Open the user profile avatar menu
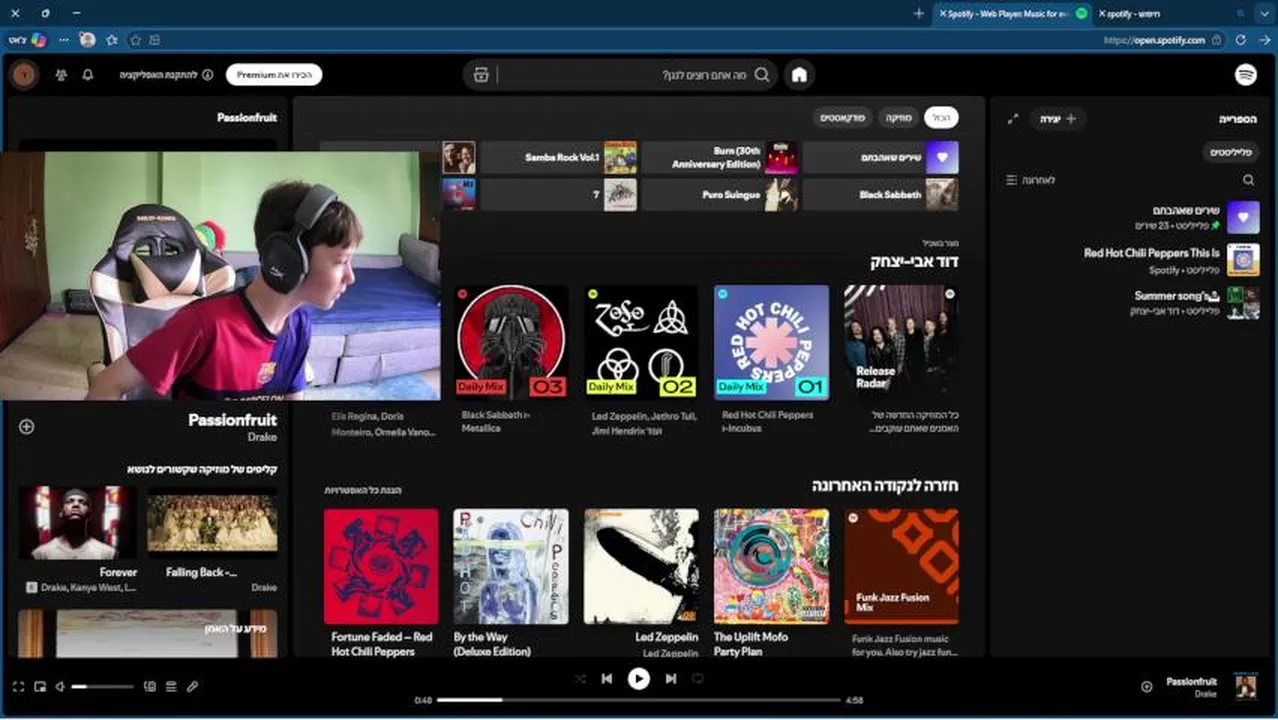 pyautogui.click(x=24, y=75)
